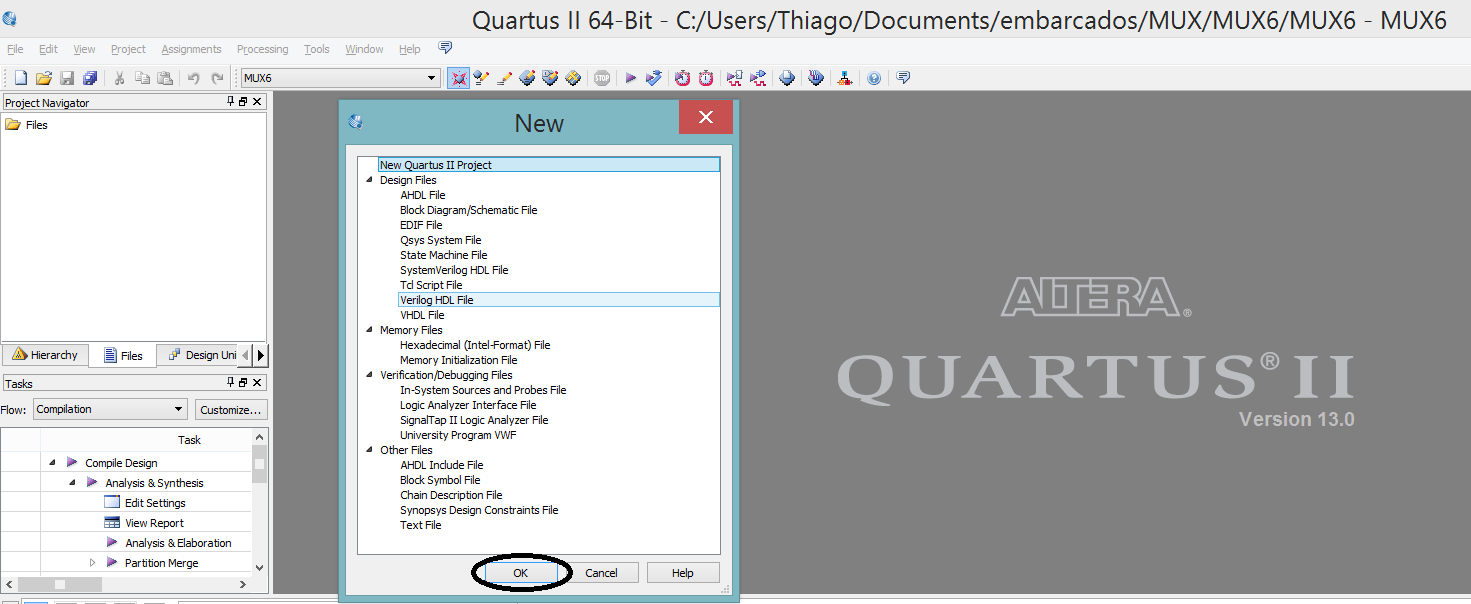Expand the Partition Merge task

tap(92, 563)
